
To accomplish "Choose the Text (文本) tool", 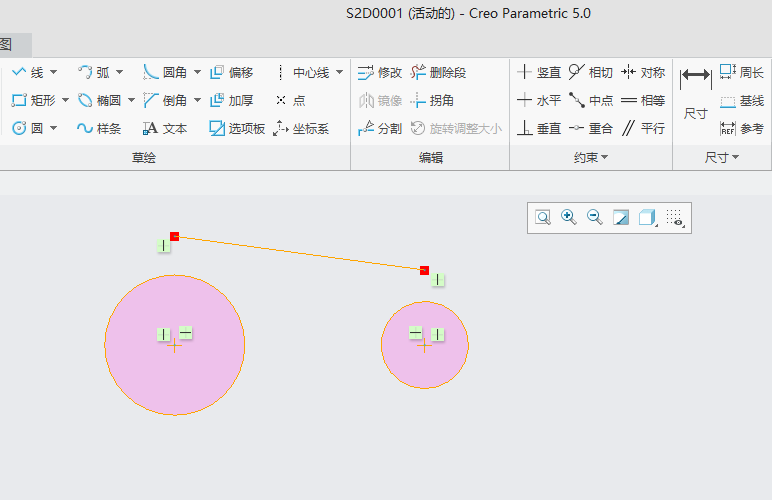I will point(165,128).
